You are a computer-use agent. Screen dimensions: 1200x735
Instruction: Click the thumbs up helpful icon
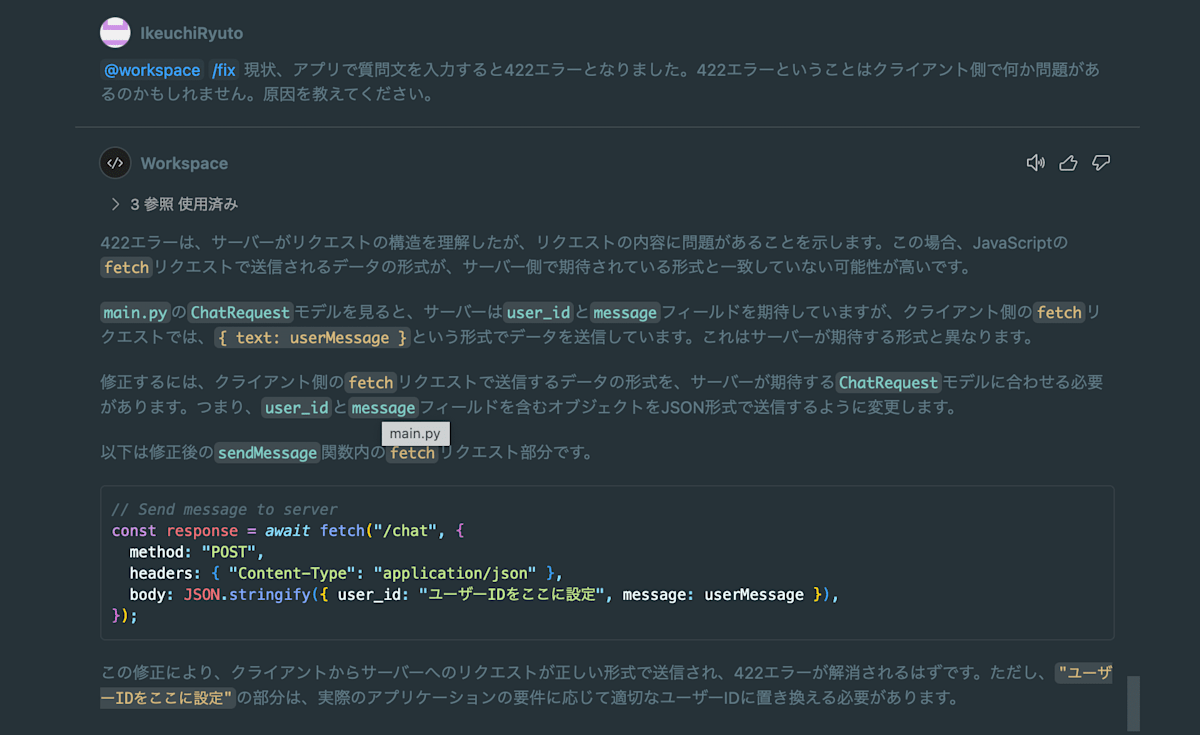click(x=1068, y=163)
